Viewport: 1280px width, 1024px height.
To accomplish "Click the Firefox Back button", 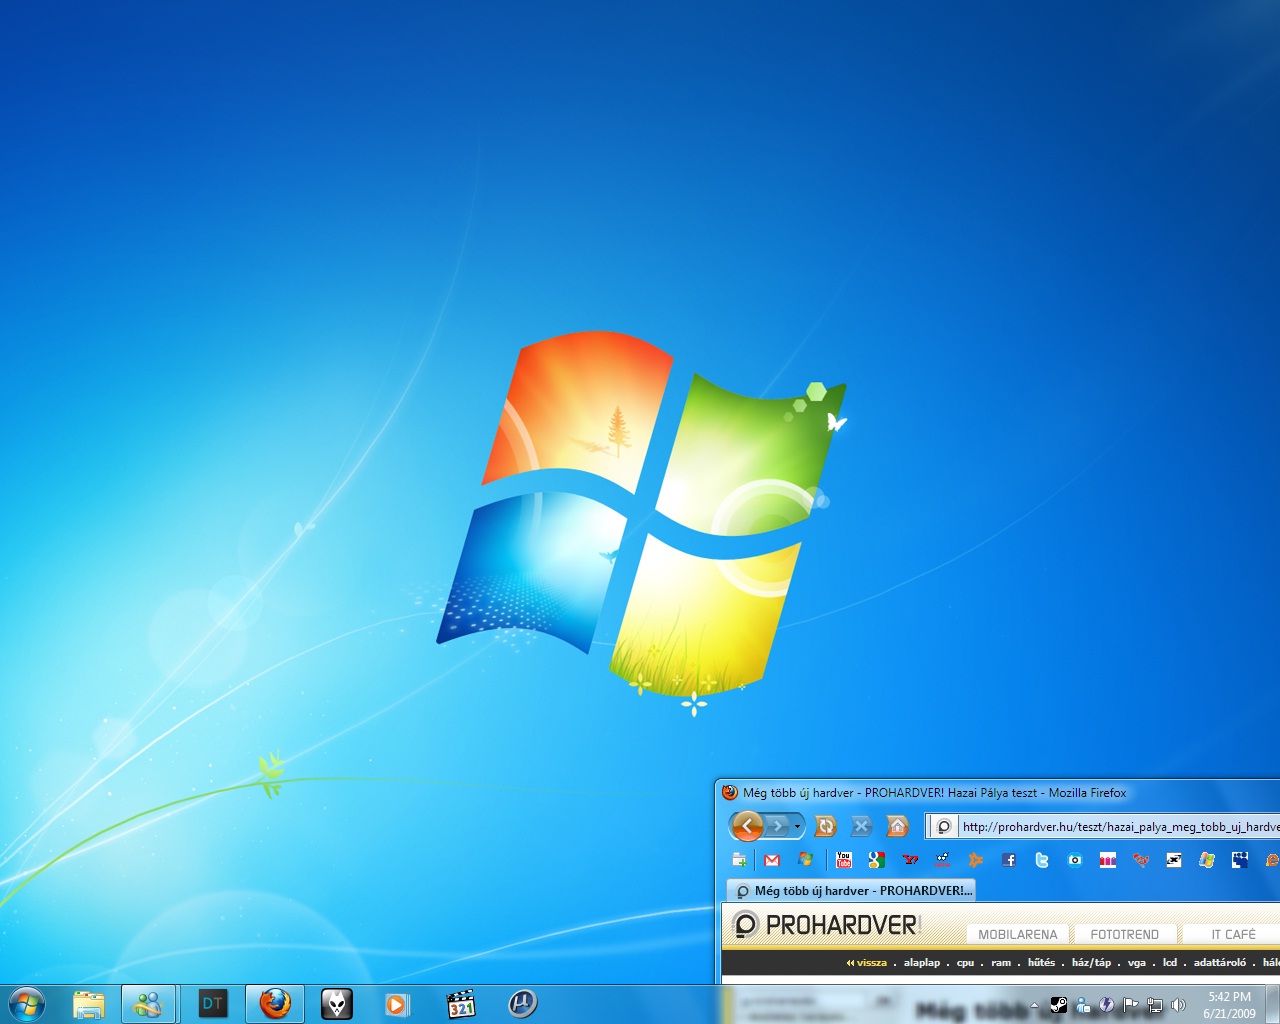I will coord(747,826).
